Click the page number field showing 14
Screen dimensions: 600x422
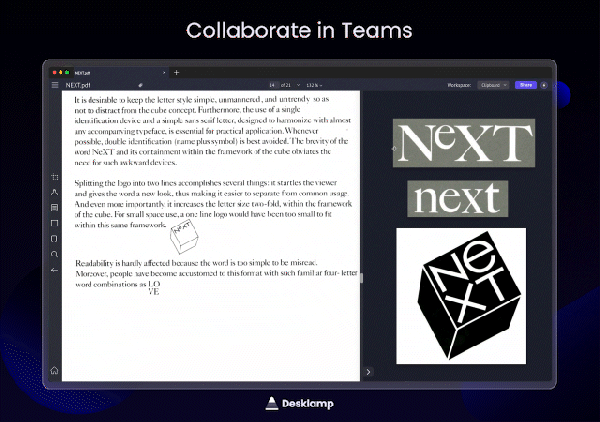click(272, 85)
